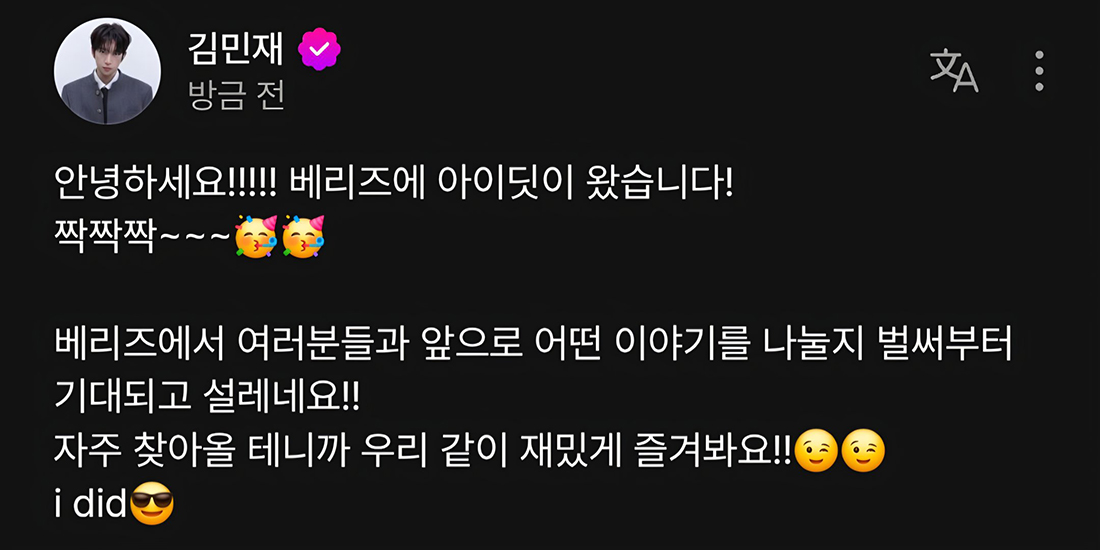Open 김민재's profile picture
The height and width of the screenshot is (550, 1100).
pos(107,71)
